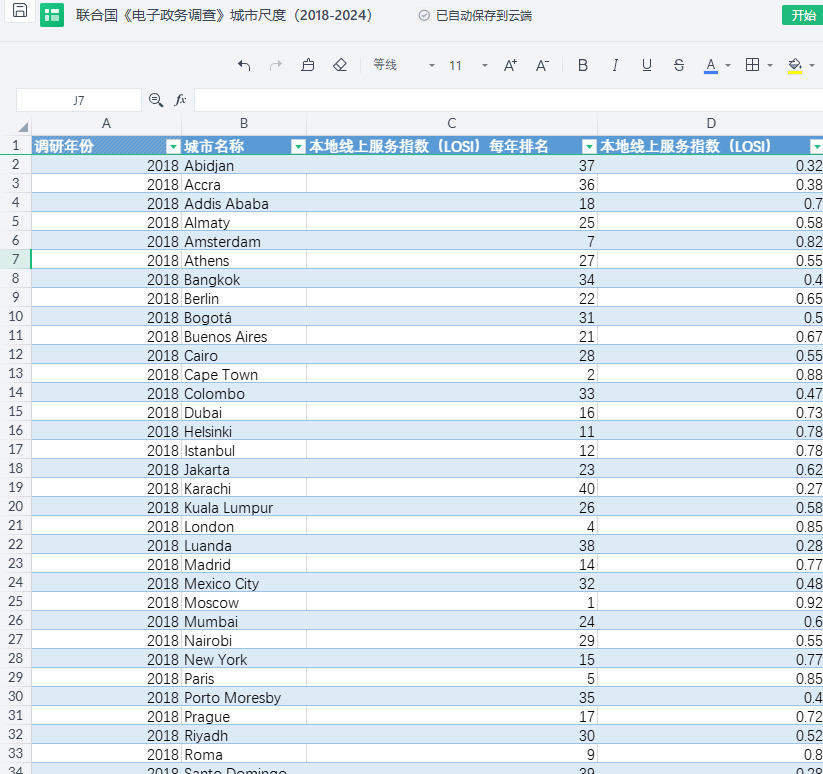
Task: Select column A header
Action: click(x=106, y=124)
